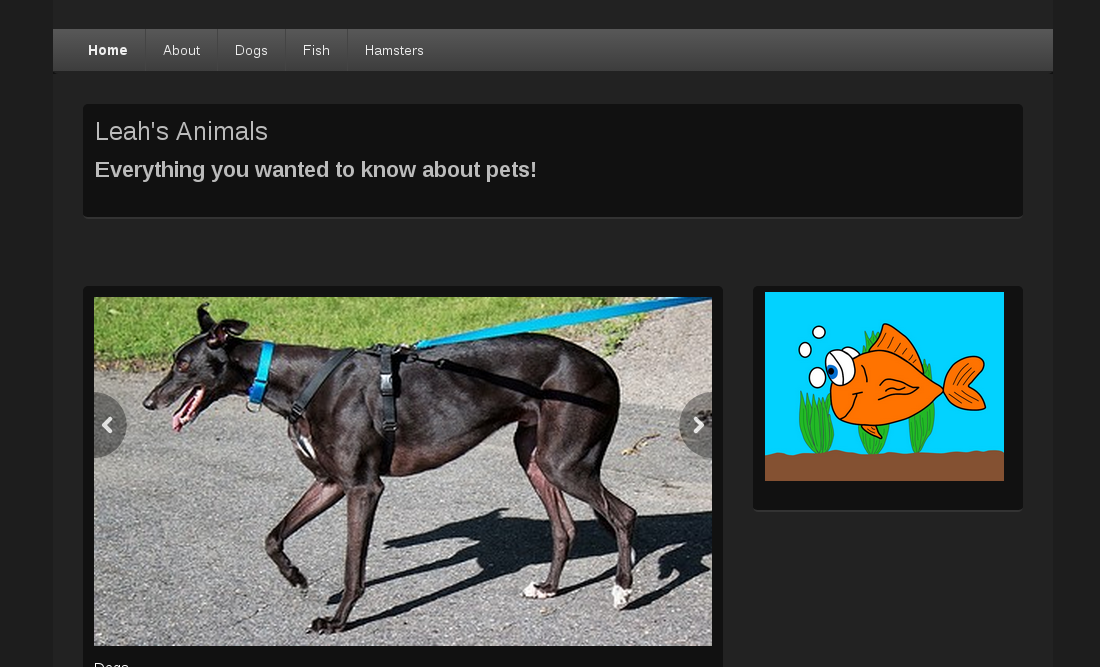Open the Home menu item
This screenshot has height=667, width=1100.
pos(108,50)
